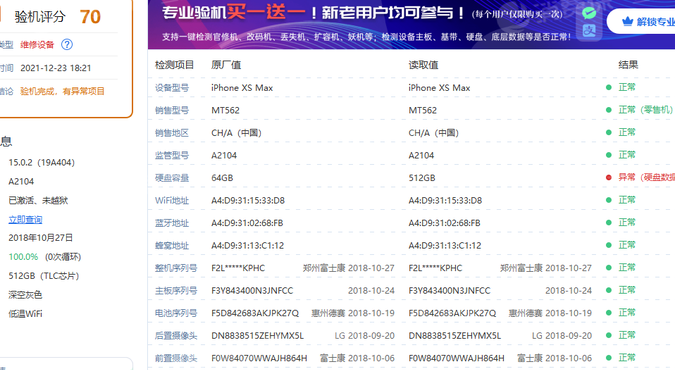Image resolution: width=675 pixels, height=370 pixels.
Task: Click A2104 in the 读取值 column
Action: coord(421,155)
